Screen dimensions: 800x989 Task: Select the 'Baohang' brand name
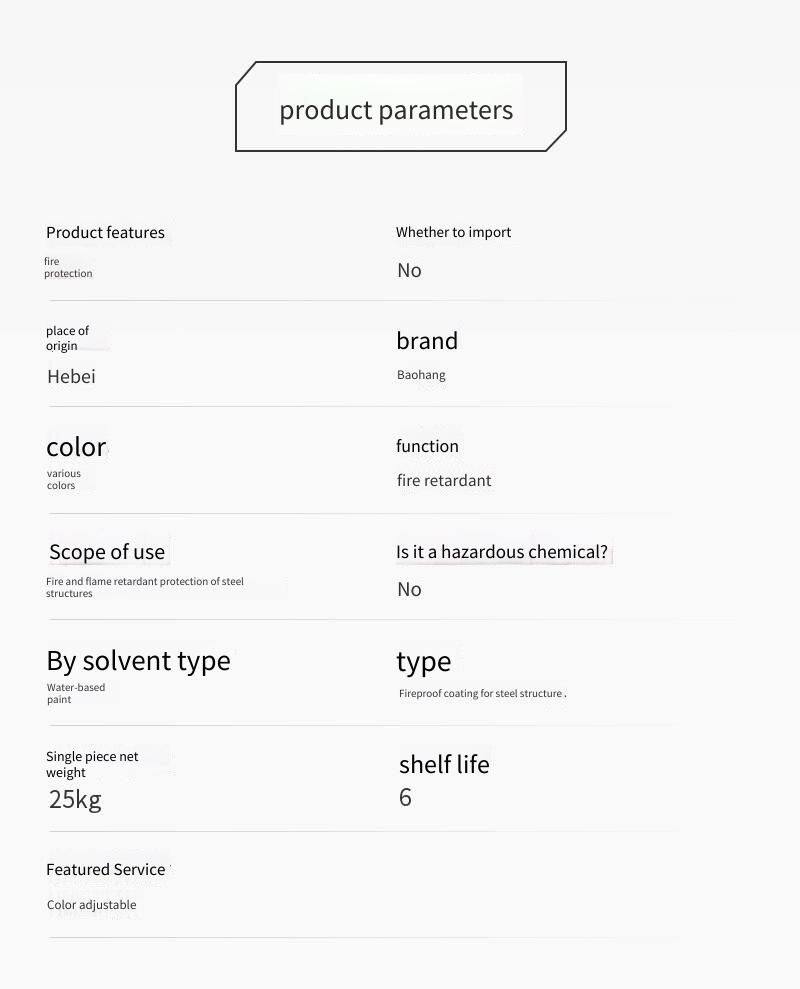421,375
